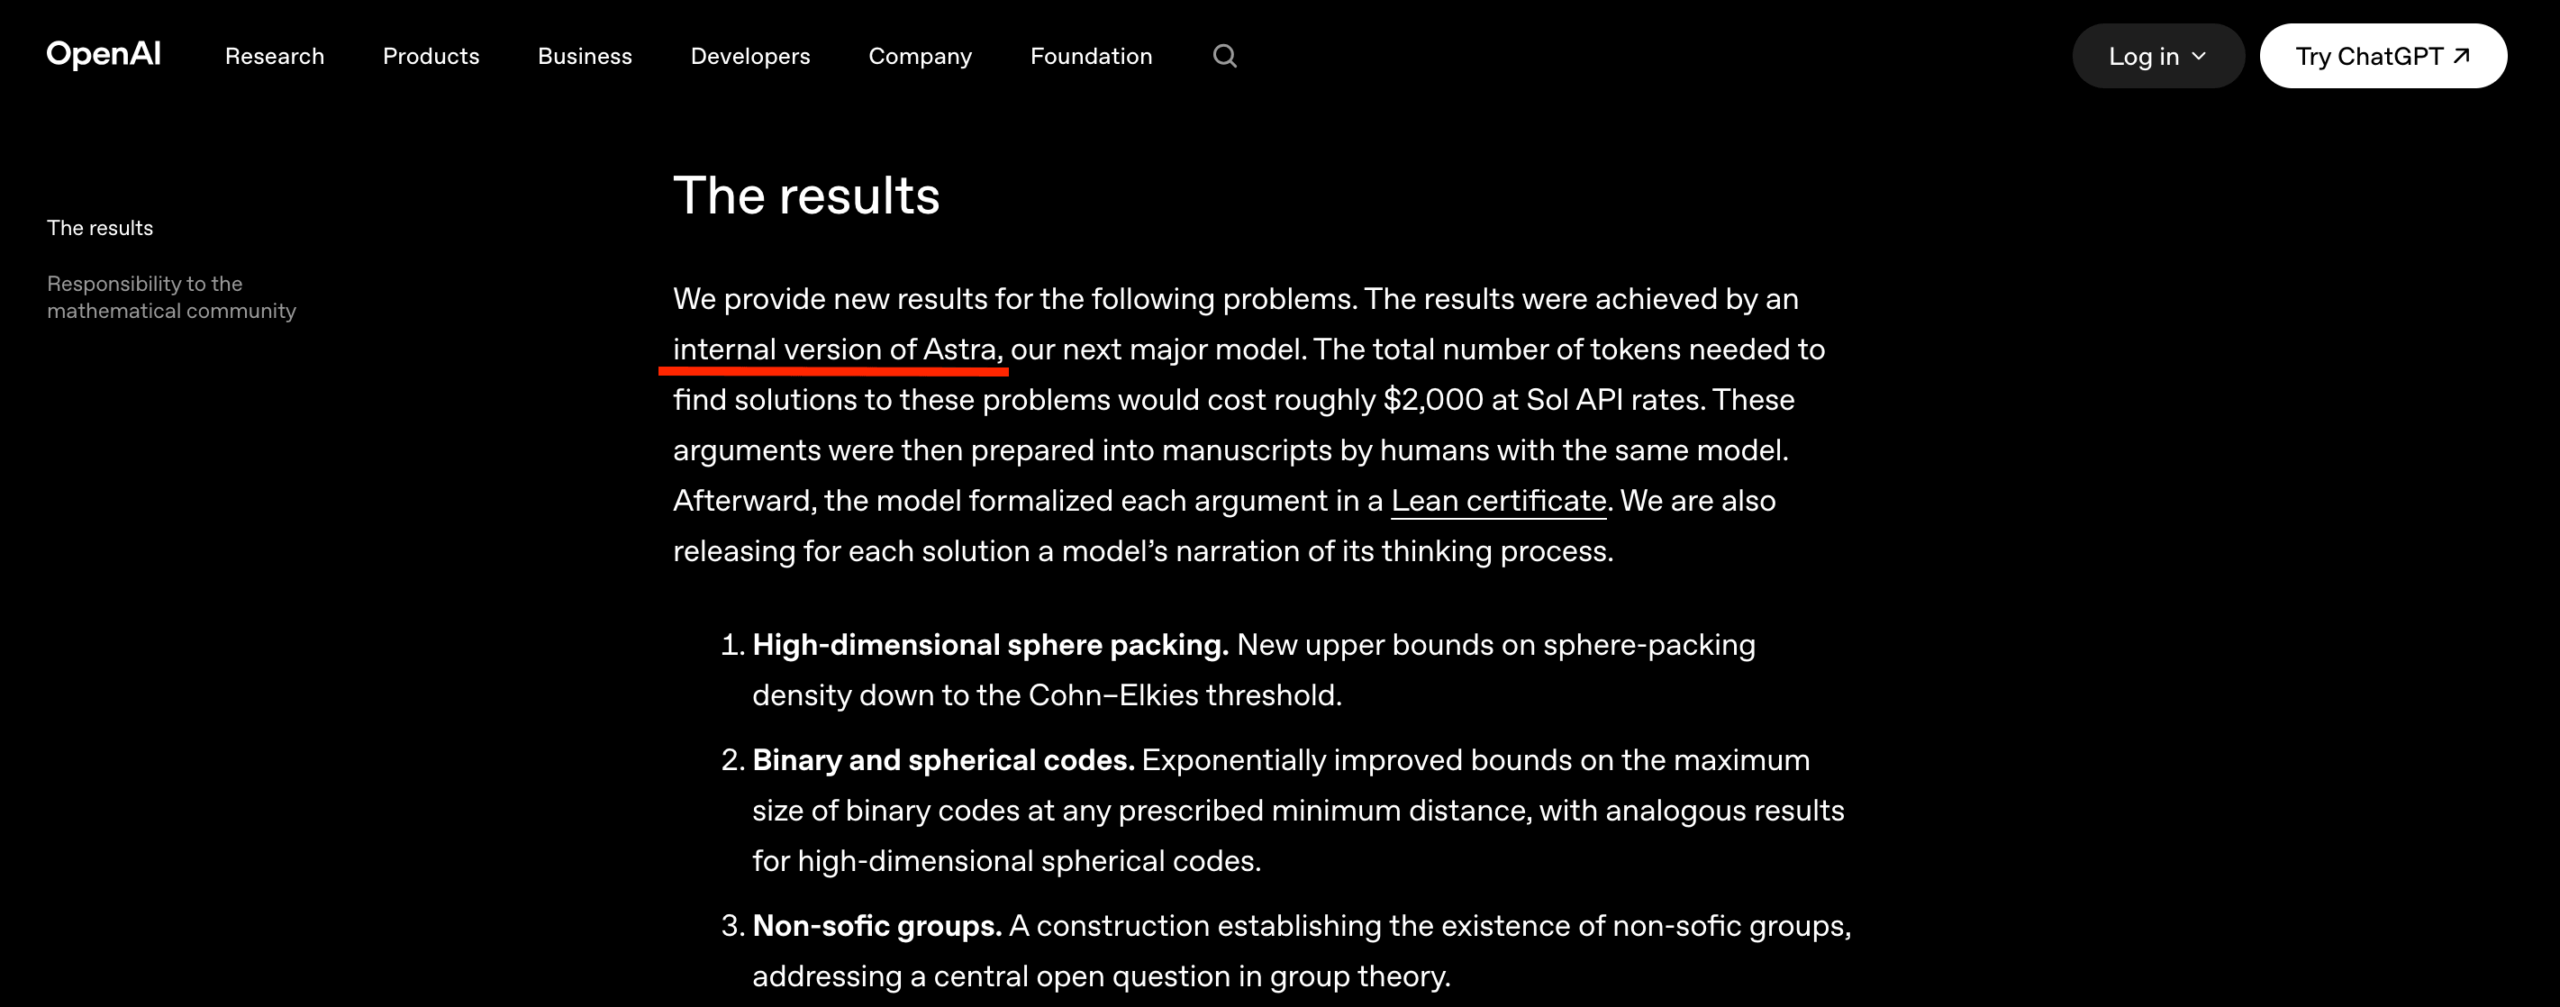The image size is (2560, 1007).
Task: Click the underlined internal version of Astra text
Action: pos(837,350)
